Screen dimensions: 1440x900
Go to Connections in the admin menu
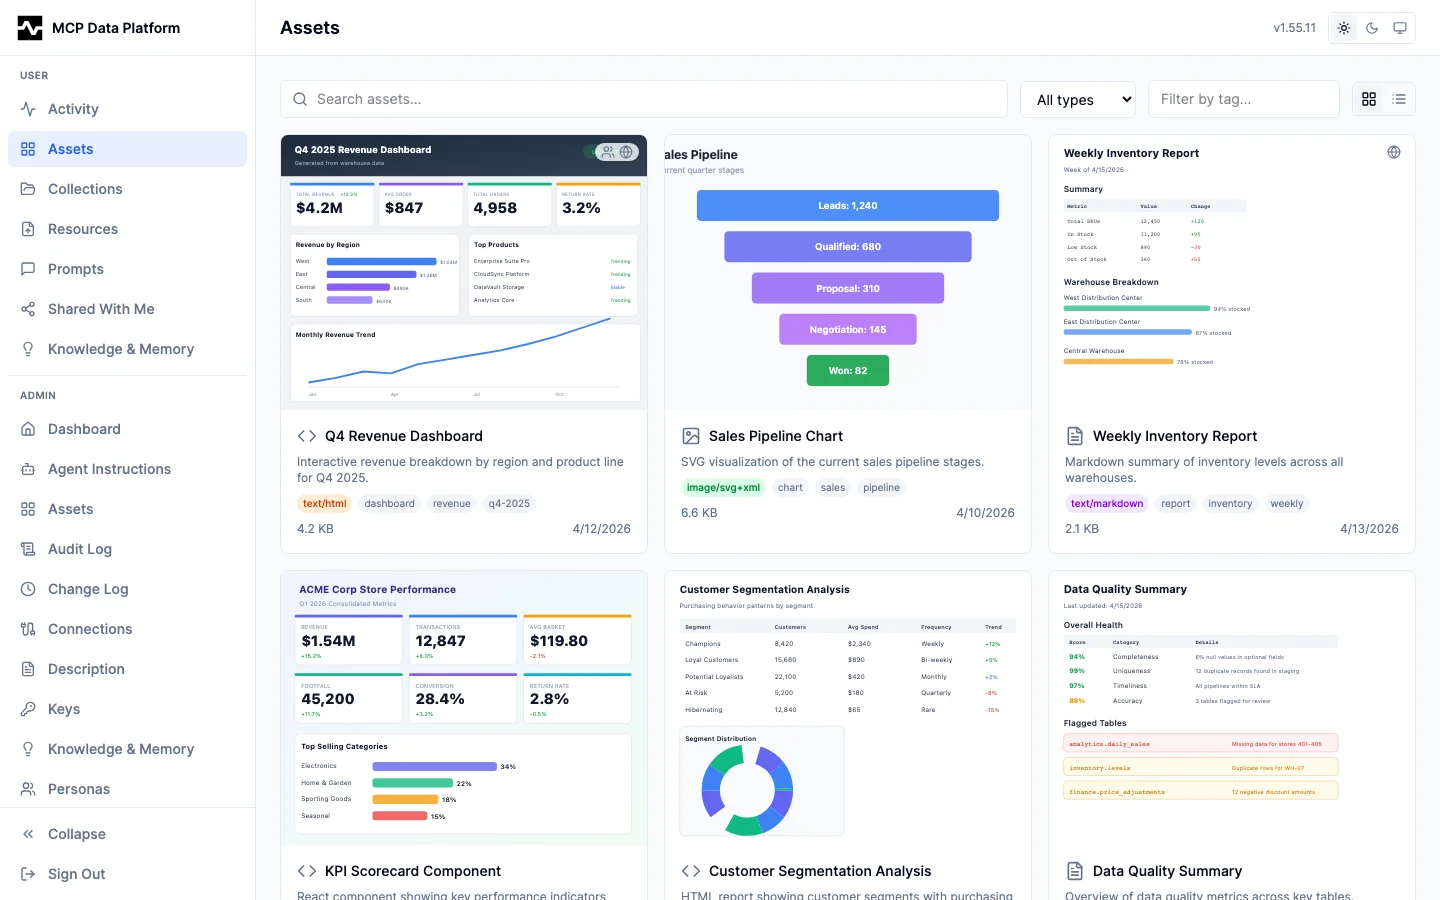pos(90,629)
